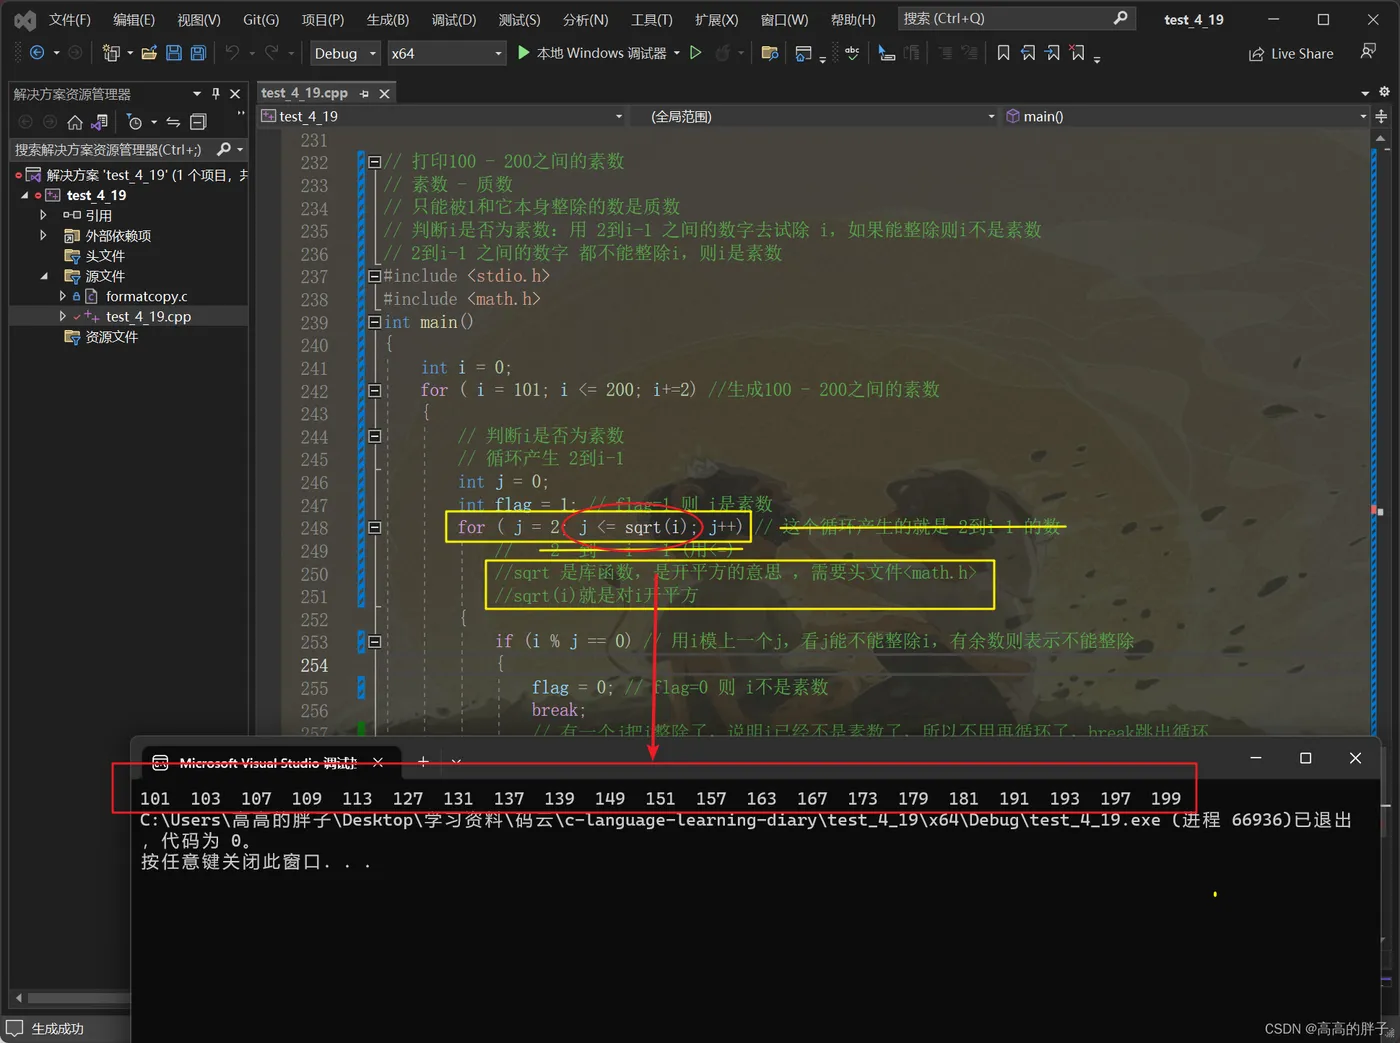This screenshot has width=1400, height=1043.
Task: Open the 工具(T) menu
Action: (x=652, y=20)
